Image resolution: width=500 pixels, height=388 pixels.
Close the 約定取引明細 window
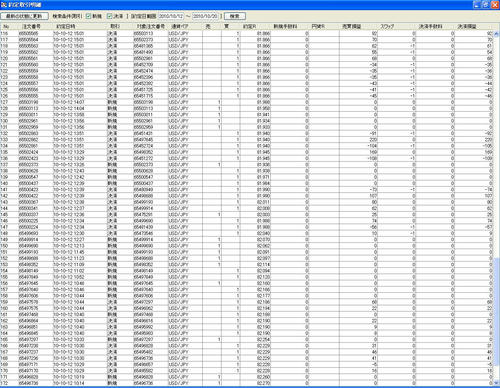tap(495, 5)
